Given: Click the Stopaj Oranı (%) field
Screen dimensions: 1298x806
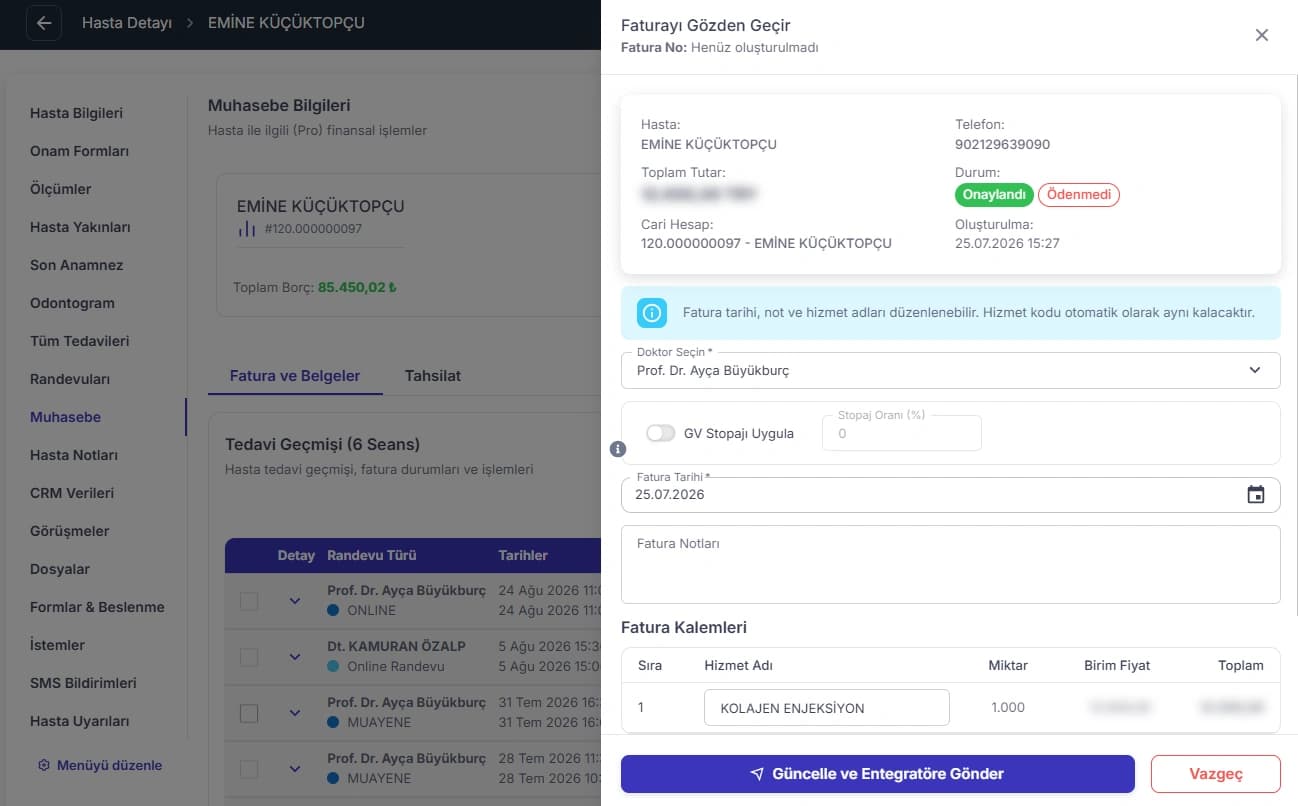Looking at the screenshot, I should 902,433.
